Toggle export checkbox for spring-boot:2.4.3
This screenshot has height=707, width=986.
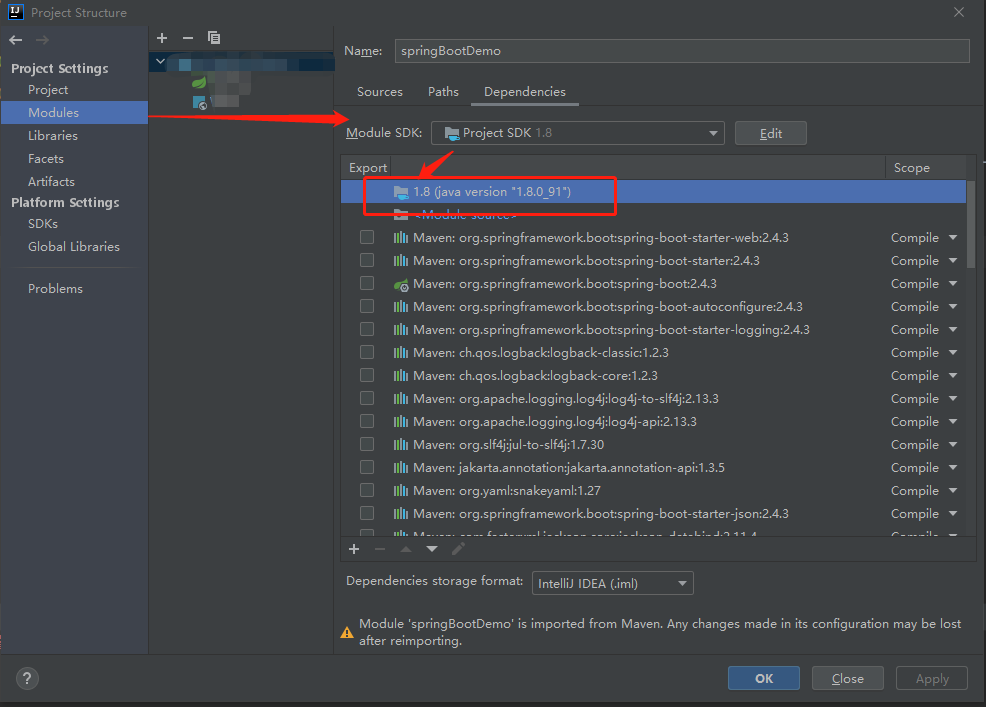click(367, 283)
